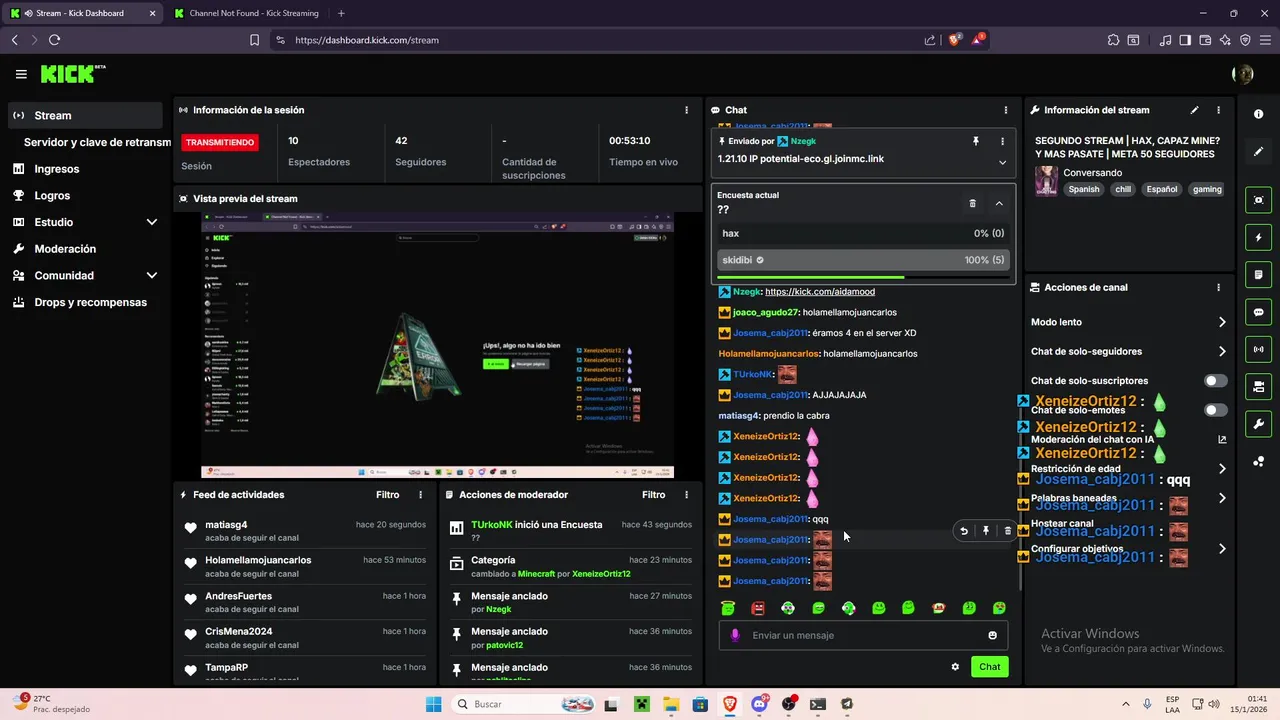This screenshot has height=720, width=1280.
Task: Open chat settings with the gear icon
Action: (x=955, y=667)
